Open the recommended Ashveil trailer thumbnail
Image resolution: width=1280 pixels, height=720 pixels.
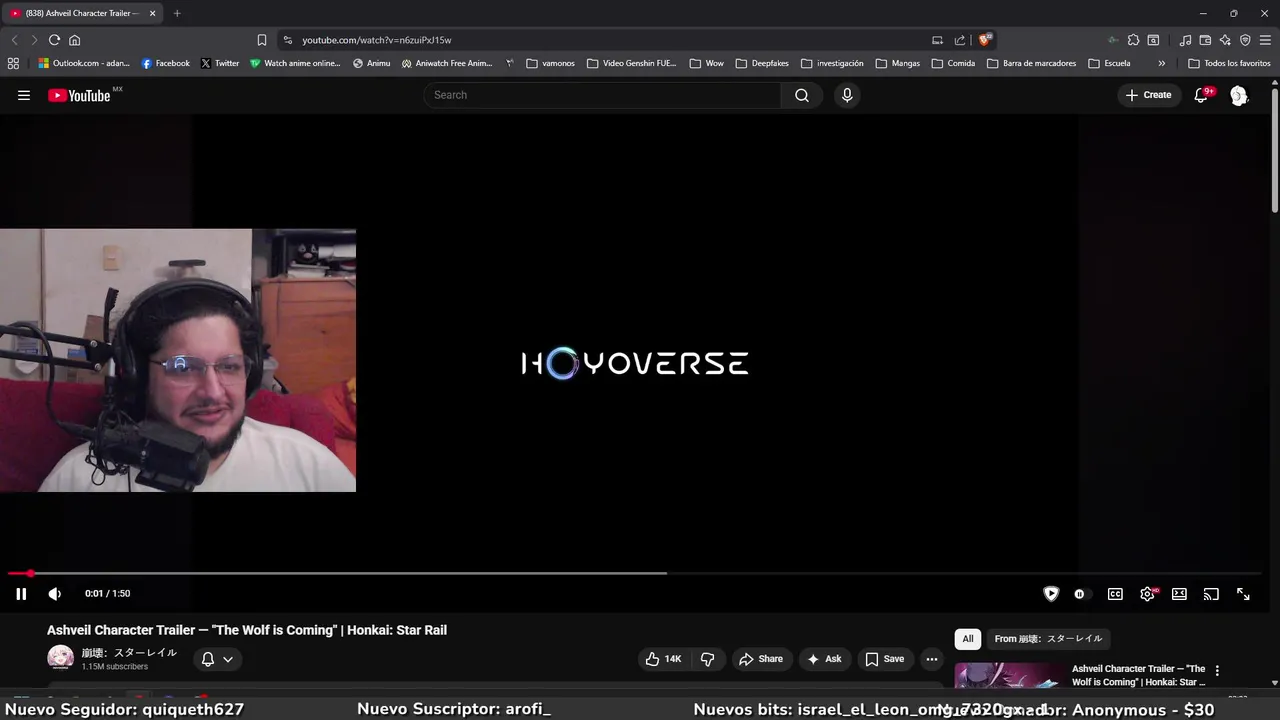tap(1010, 676)
